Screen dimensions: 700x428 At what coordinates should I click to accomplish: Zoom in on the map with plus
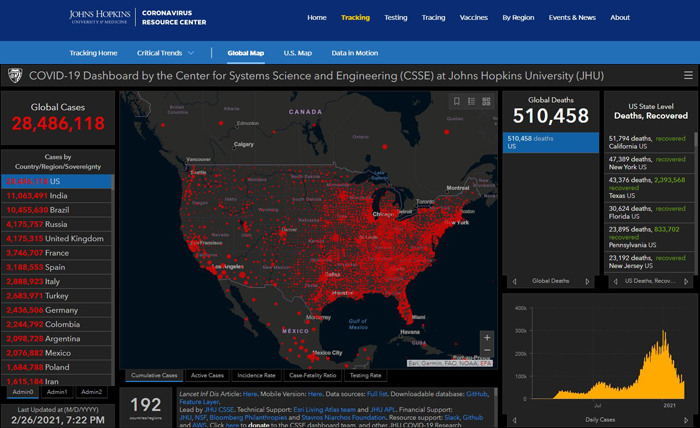coord(487,338)
